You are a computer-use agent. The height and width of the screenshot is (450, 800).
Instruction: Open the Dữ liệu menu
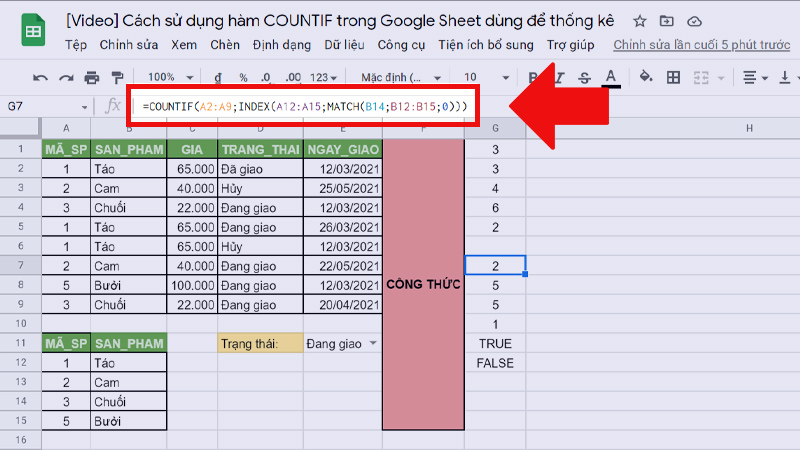(x=342, y=45)
